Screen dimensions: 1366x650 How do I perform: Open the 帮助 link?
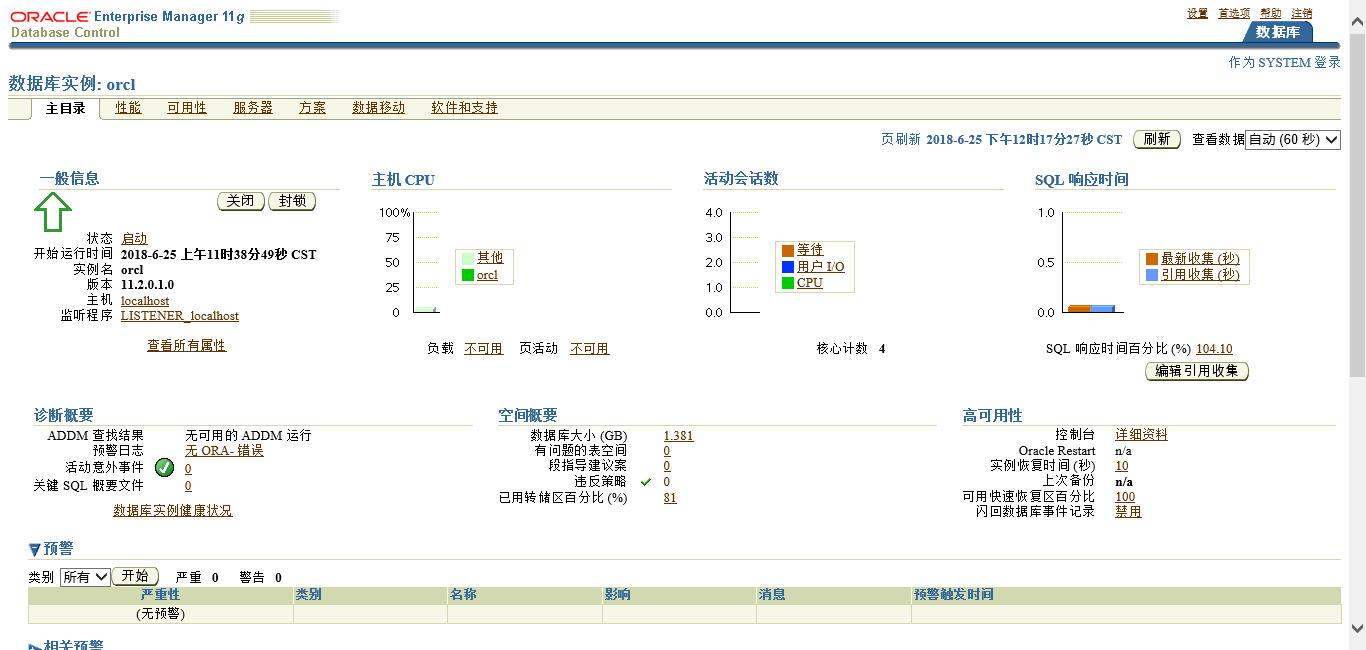pos(1270,13)
